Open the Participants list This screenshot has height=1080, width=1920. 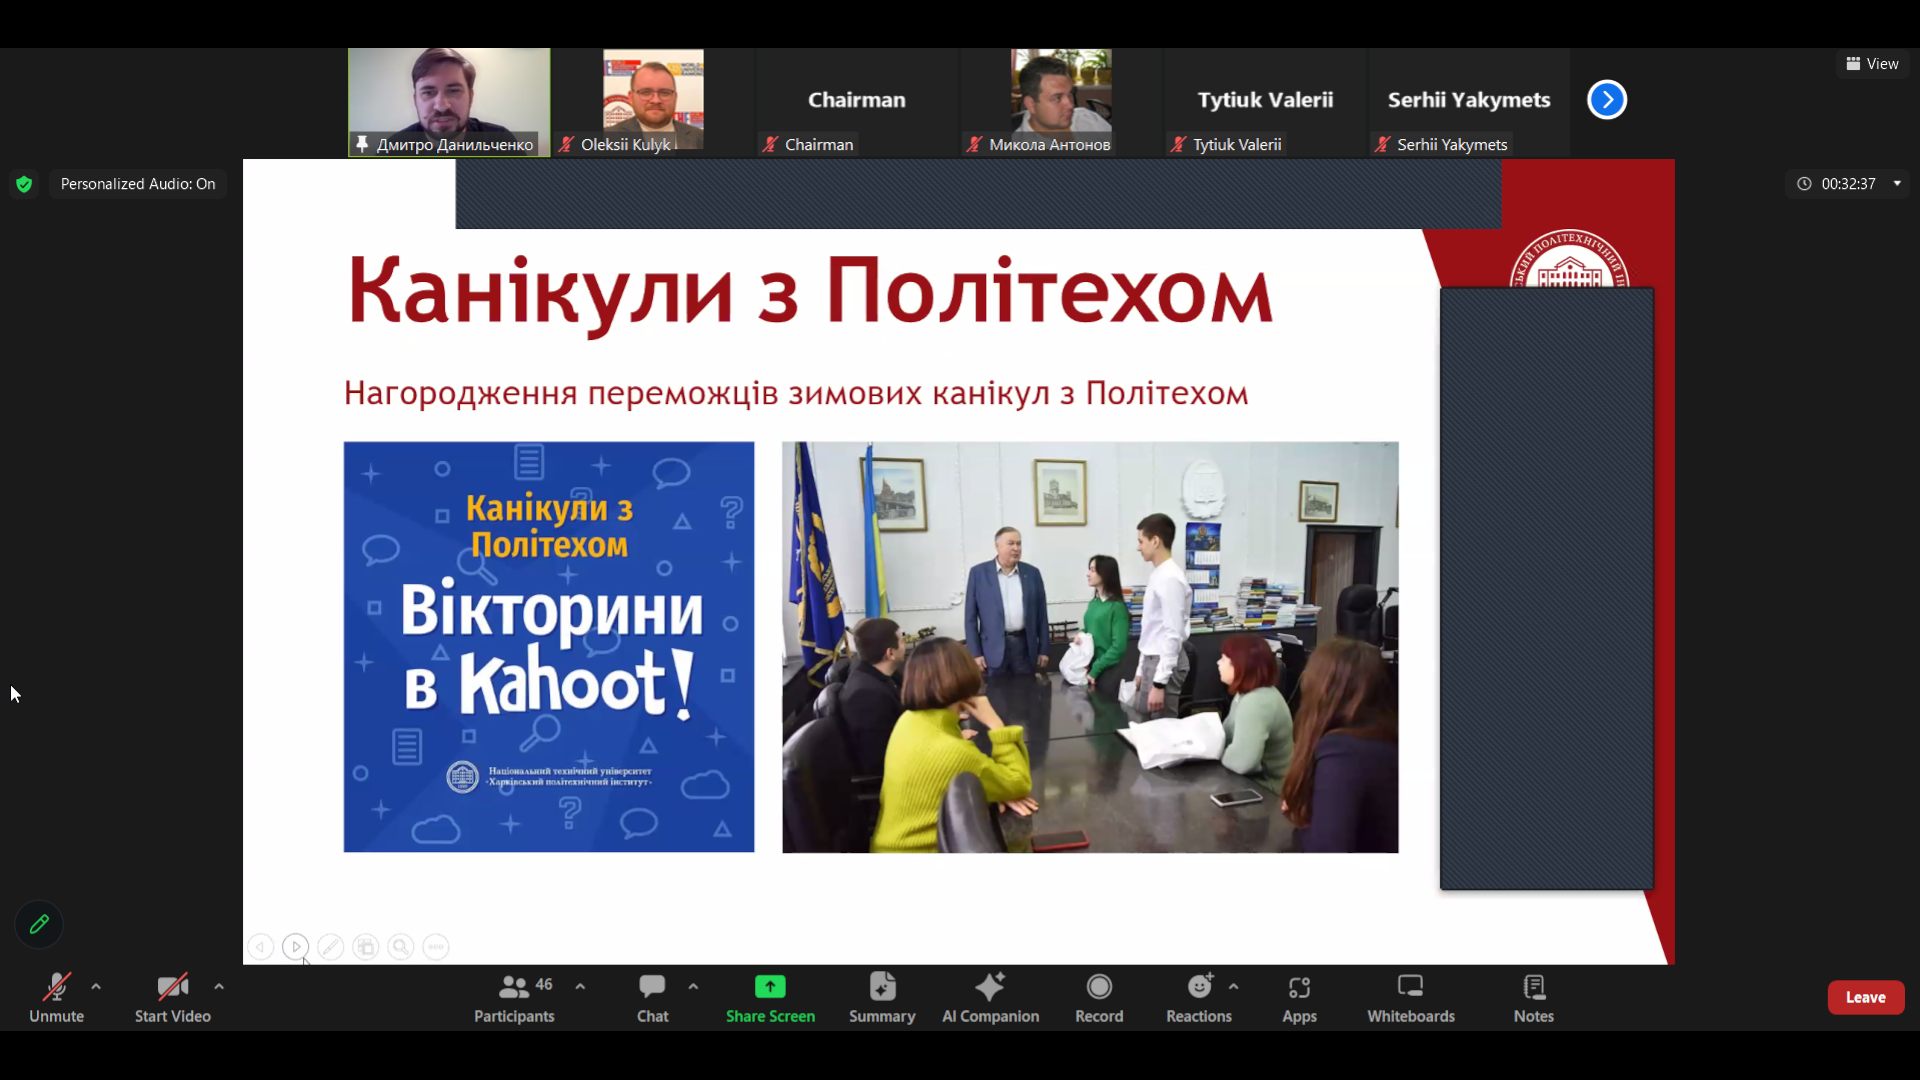[514, 997]
